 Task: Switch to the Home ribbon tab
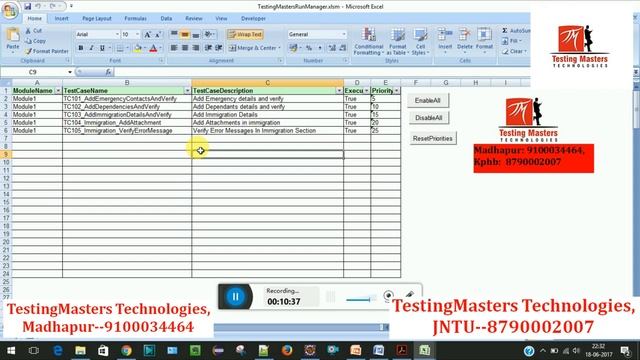pos(34,18)
